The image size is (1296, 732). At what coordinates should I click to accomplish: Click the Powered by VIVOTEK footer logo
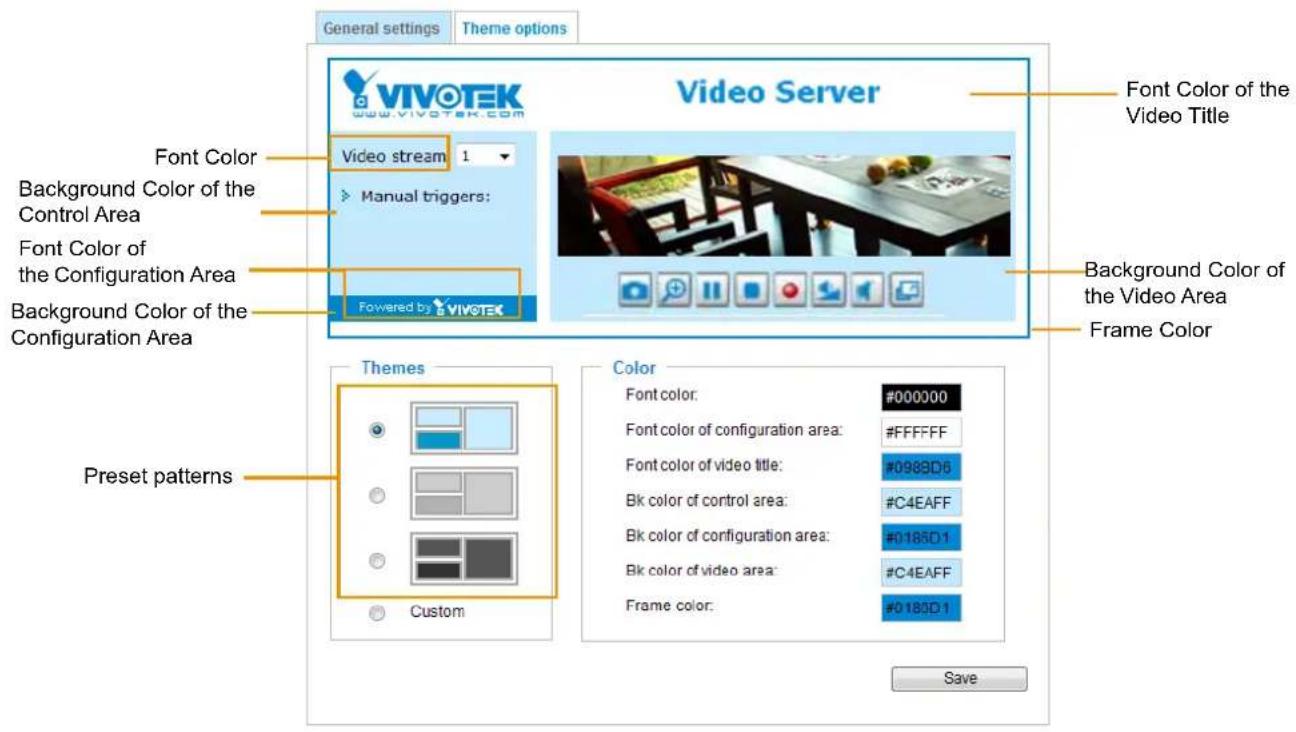(434, 308)
